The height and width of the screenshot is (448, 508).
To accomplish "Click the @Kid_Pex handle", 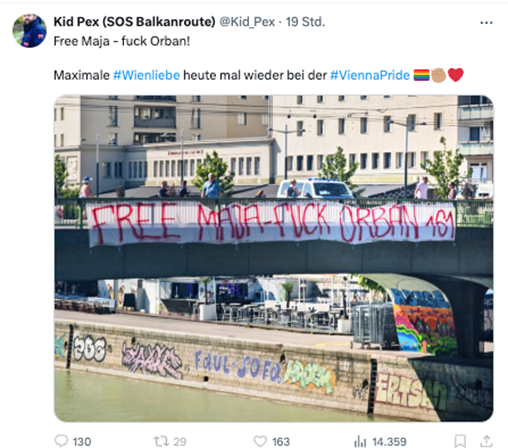I will [247, 22].
